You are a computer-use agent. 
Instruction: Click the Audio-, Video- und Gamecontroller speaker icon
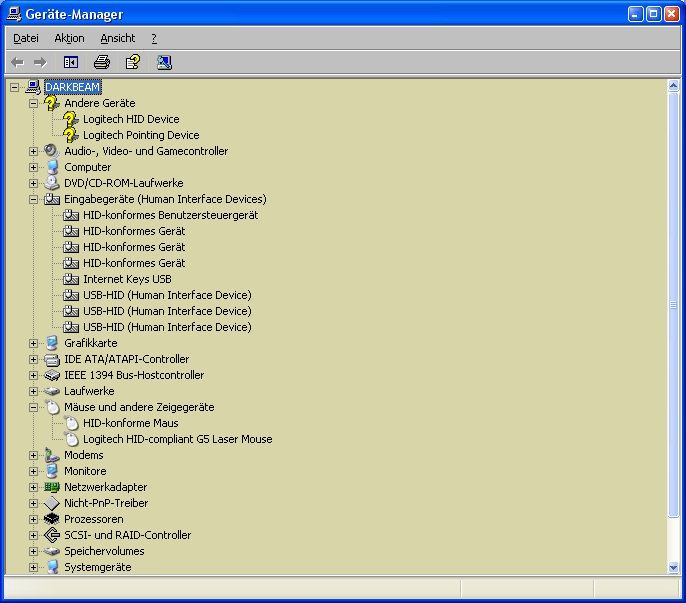[x=52, y=151]
